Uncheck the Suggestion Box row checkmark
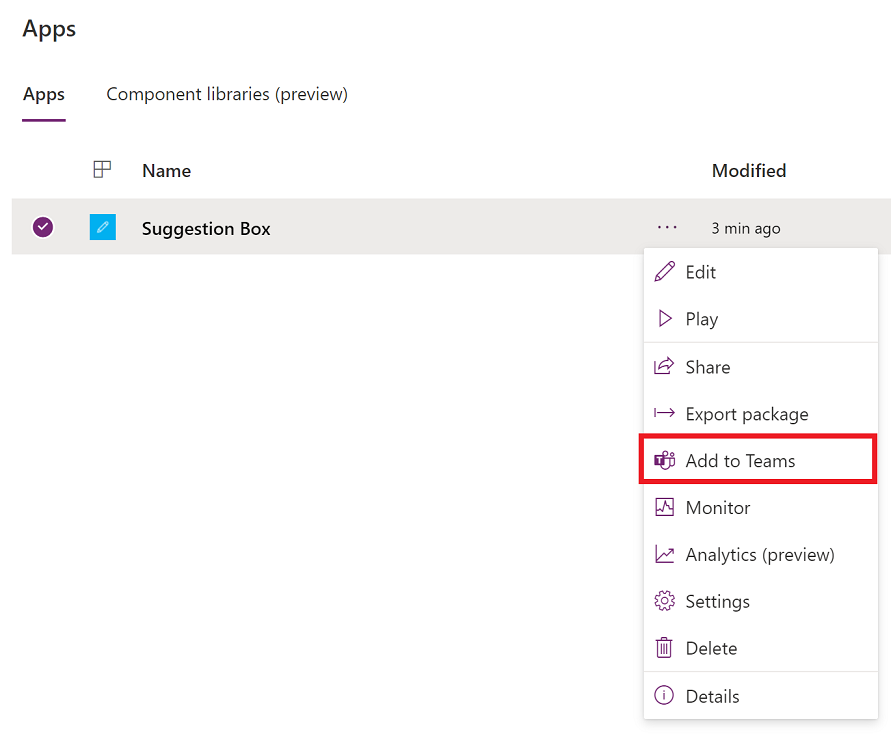The height and width of the screenshot is (734, 891). pos(43,228)
